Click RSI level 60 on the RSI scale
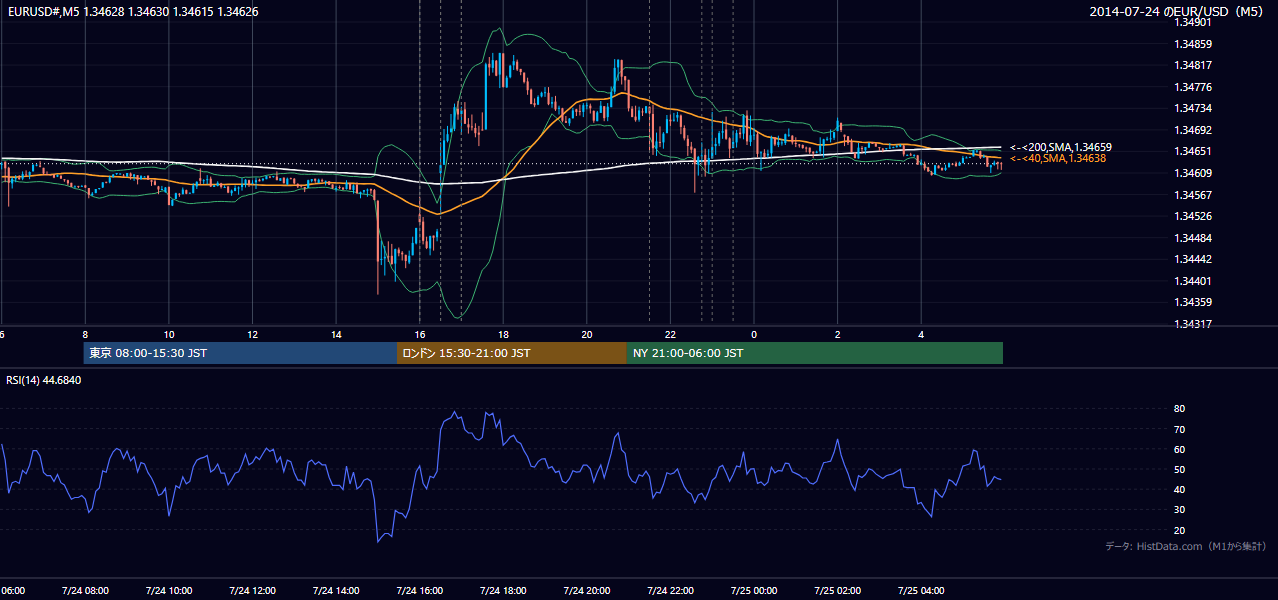The height and width of the screenshot is (600, 1278). point(1179,449)
